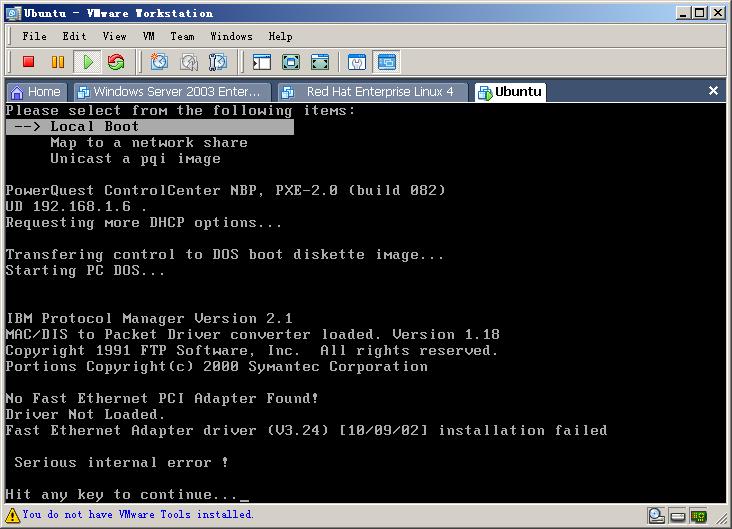Click 'No Fast Ethernet PCI Adapter Found!' line
The height and width of the screenshot is (529, 732).
(162, 398)
